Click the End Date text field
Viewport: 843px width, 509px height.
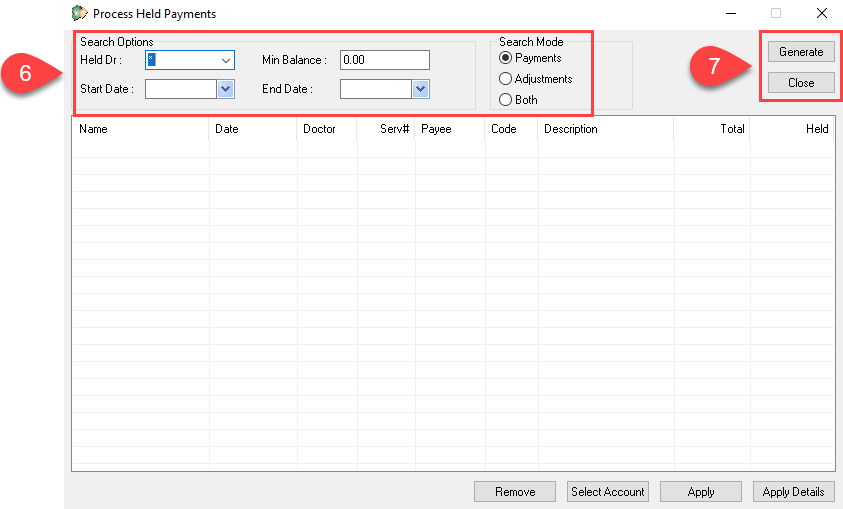[376, 89]
